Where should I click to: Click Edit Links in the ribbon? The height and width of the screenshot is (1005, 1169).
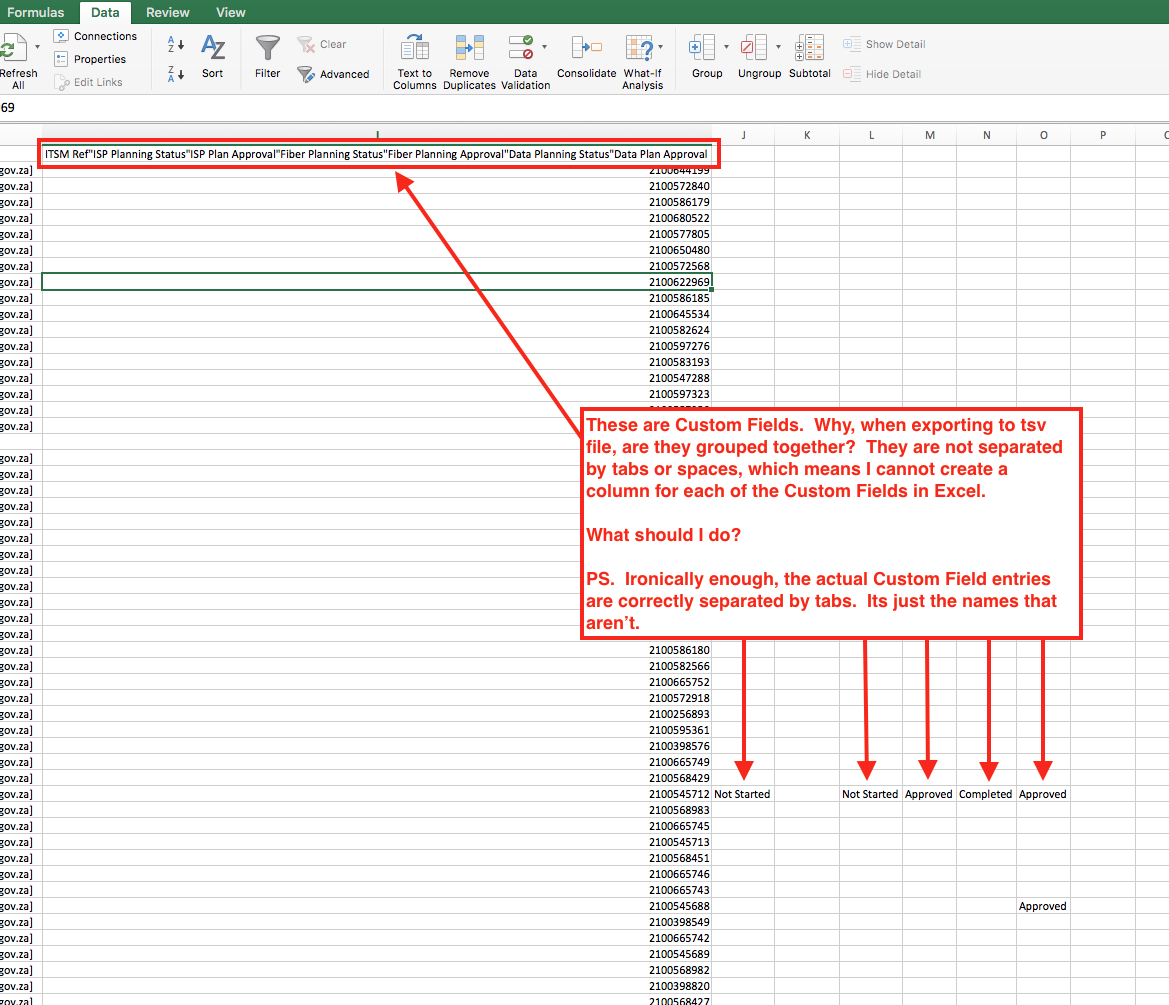pos(88,82)
